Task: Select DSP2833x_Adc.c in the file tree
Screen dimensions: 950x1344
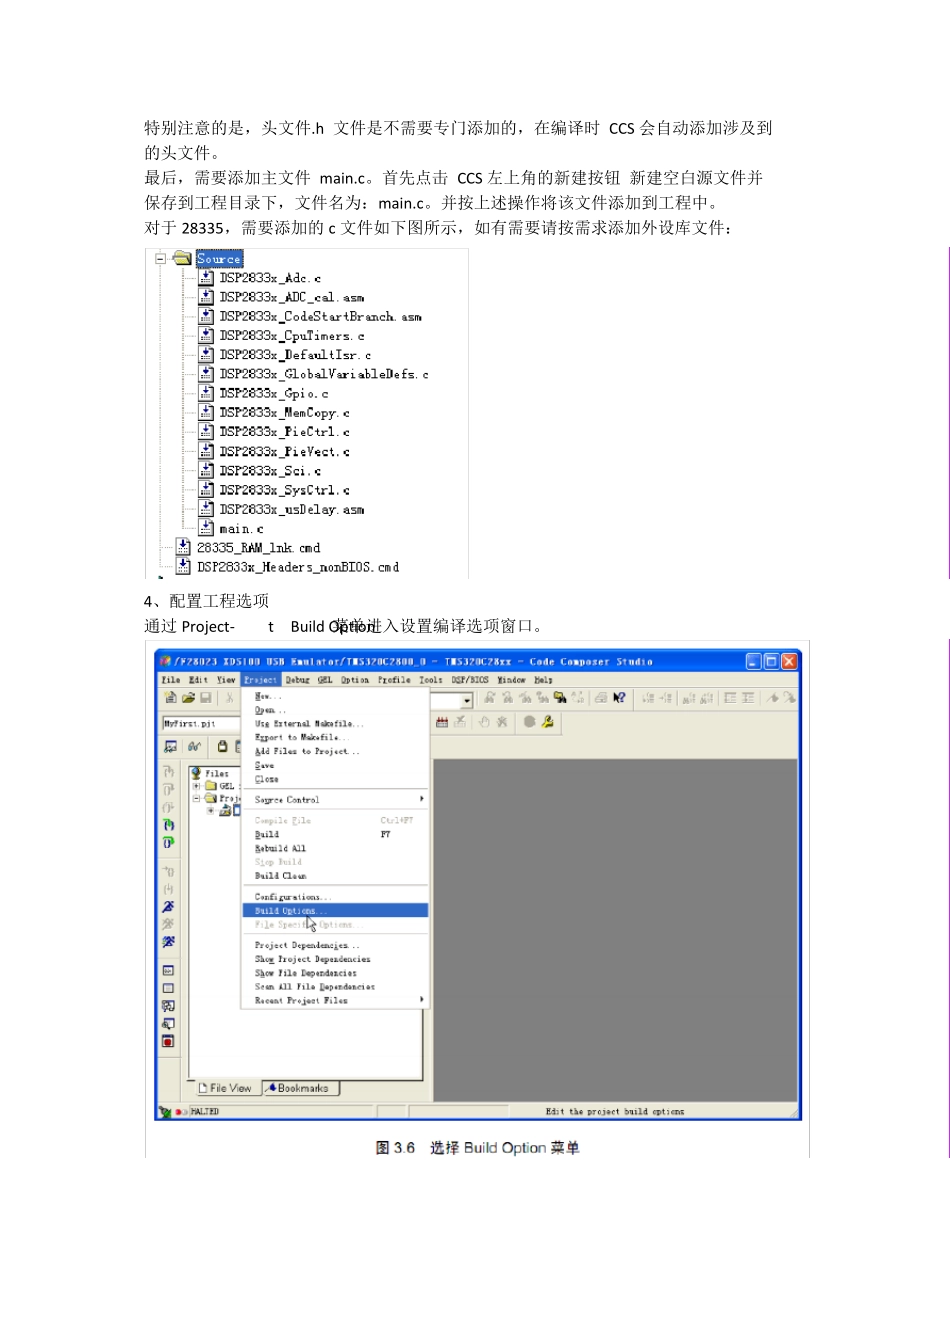Action: [x=270, y=278]
